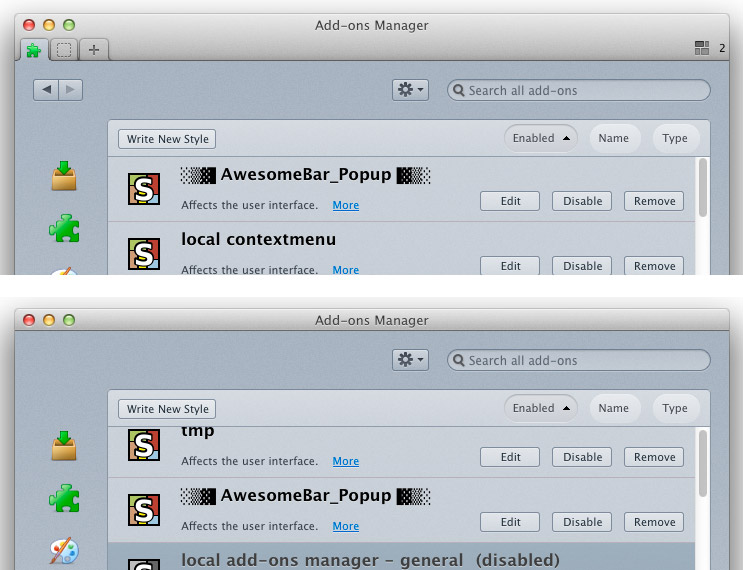743x570 pixels.
Task: Click Write New Style in the bottom window
Action: (167, 409)
